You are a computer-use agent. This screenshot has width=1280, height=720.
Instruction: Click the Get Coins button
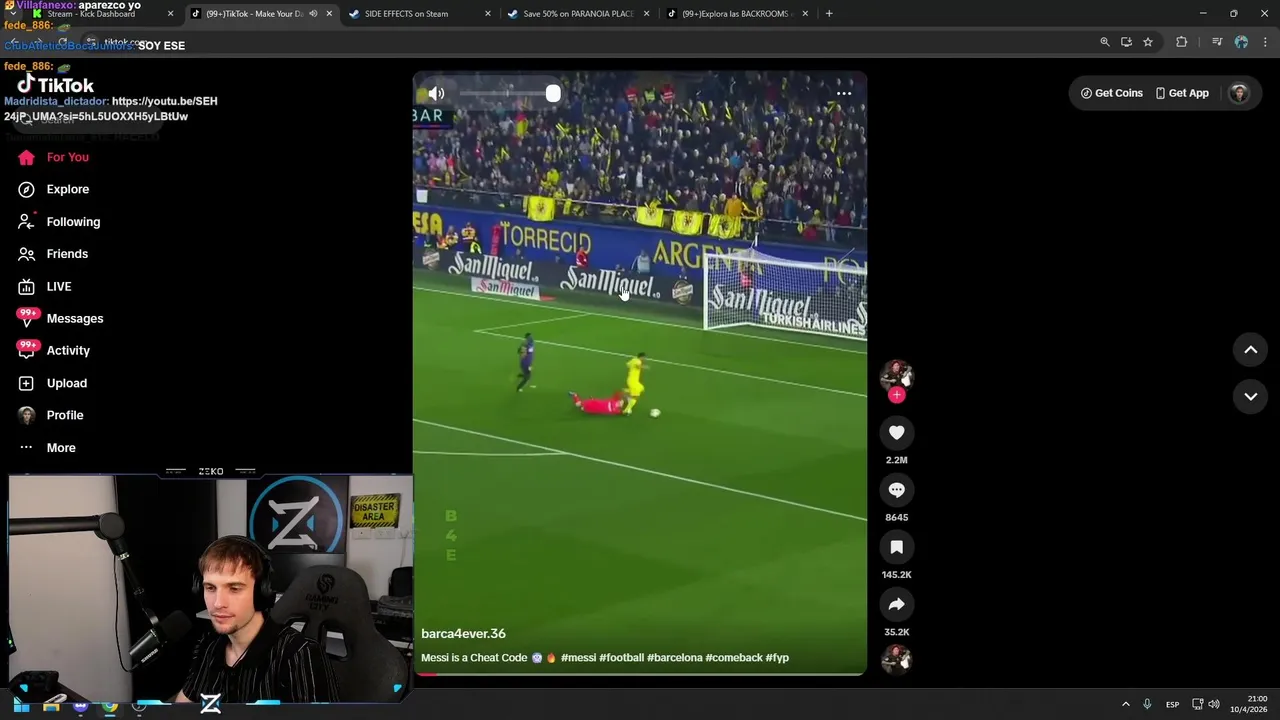[1112, 93]
